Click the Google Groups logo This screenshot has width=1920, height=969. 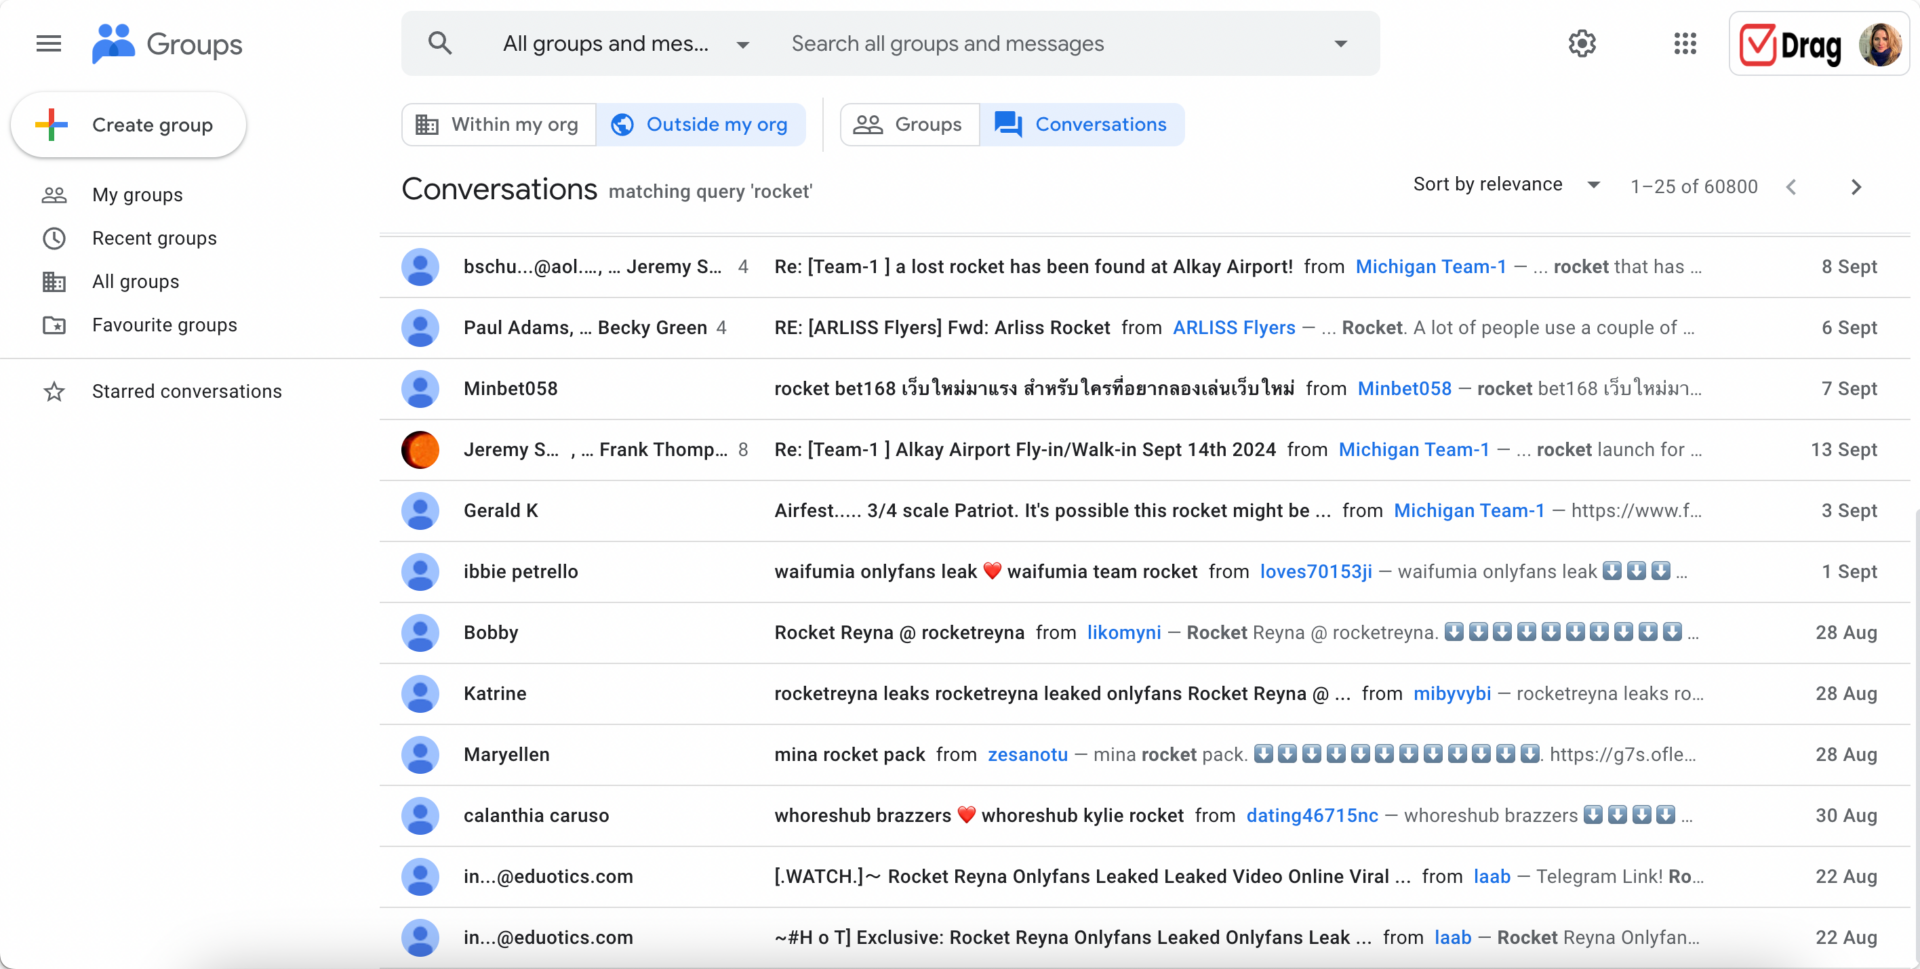click(166, 44)
